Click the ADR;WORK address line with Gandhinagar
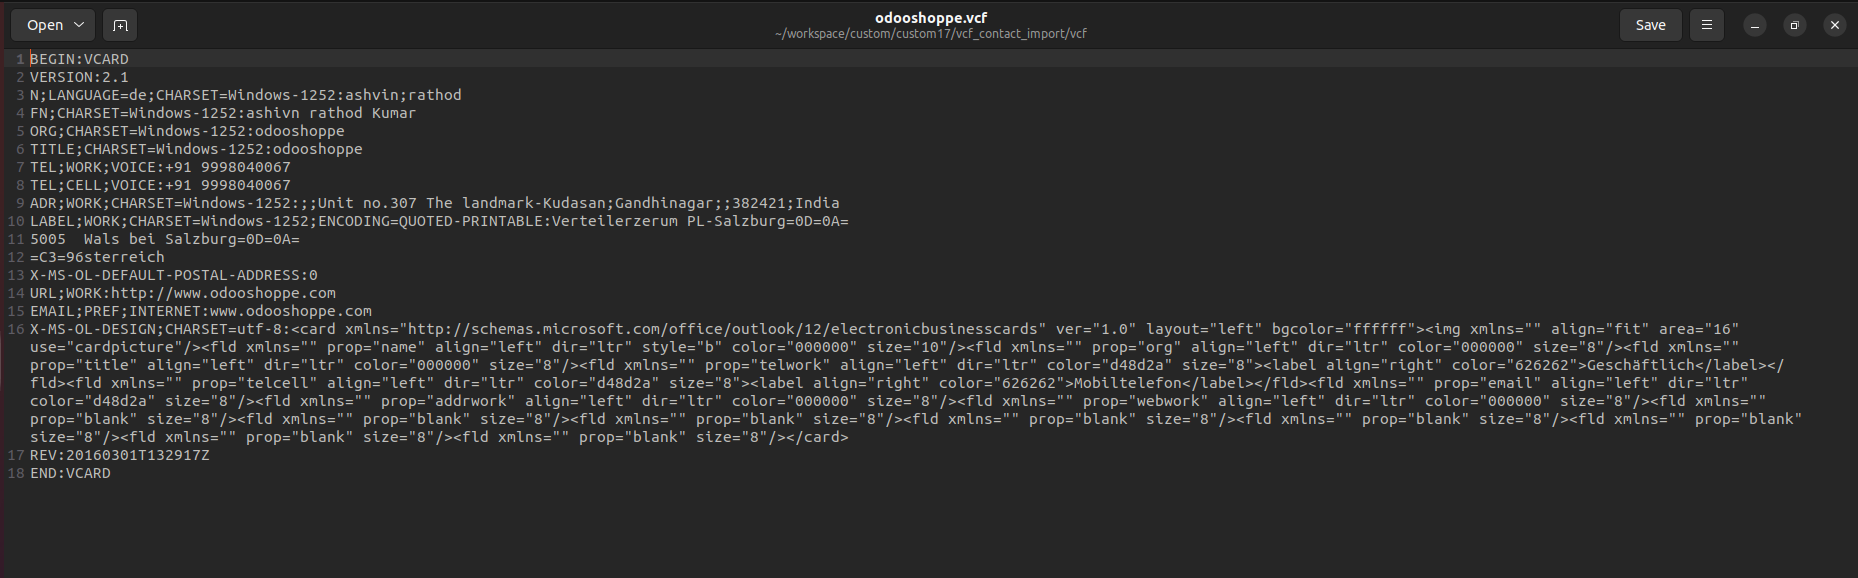The image size is (1858, 578). (x=435, y=203)
